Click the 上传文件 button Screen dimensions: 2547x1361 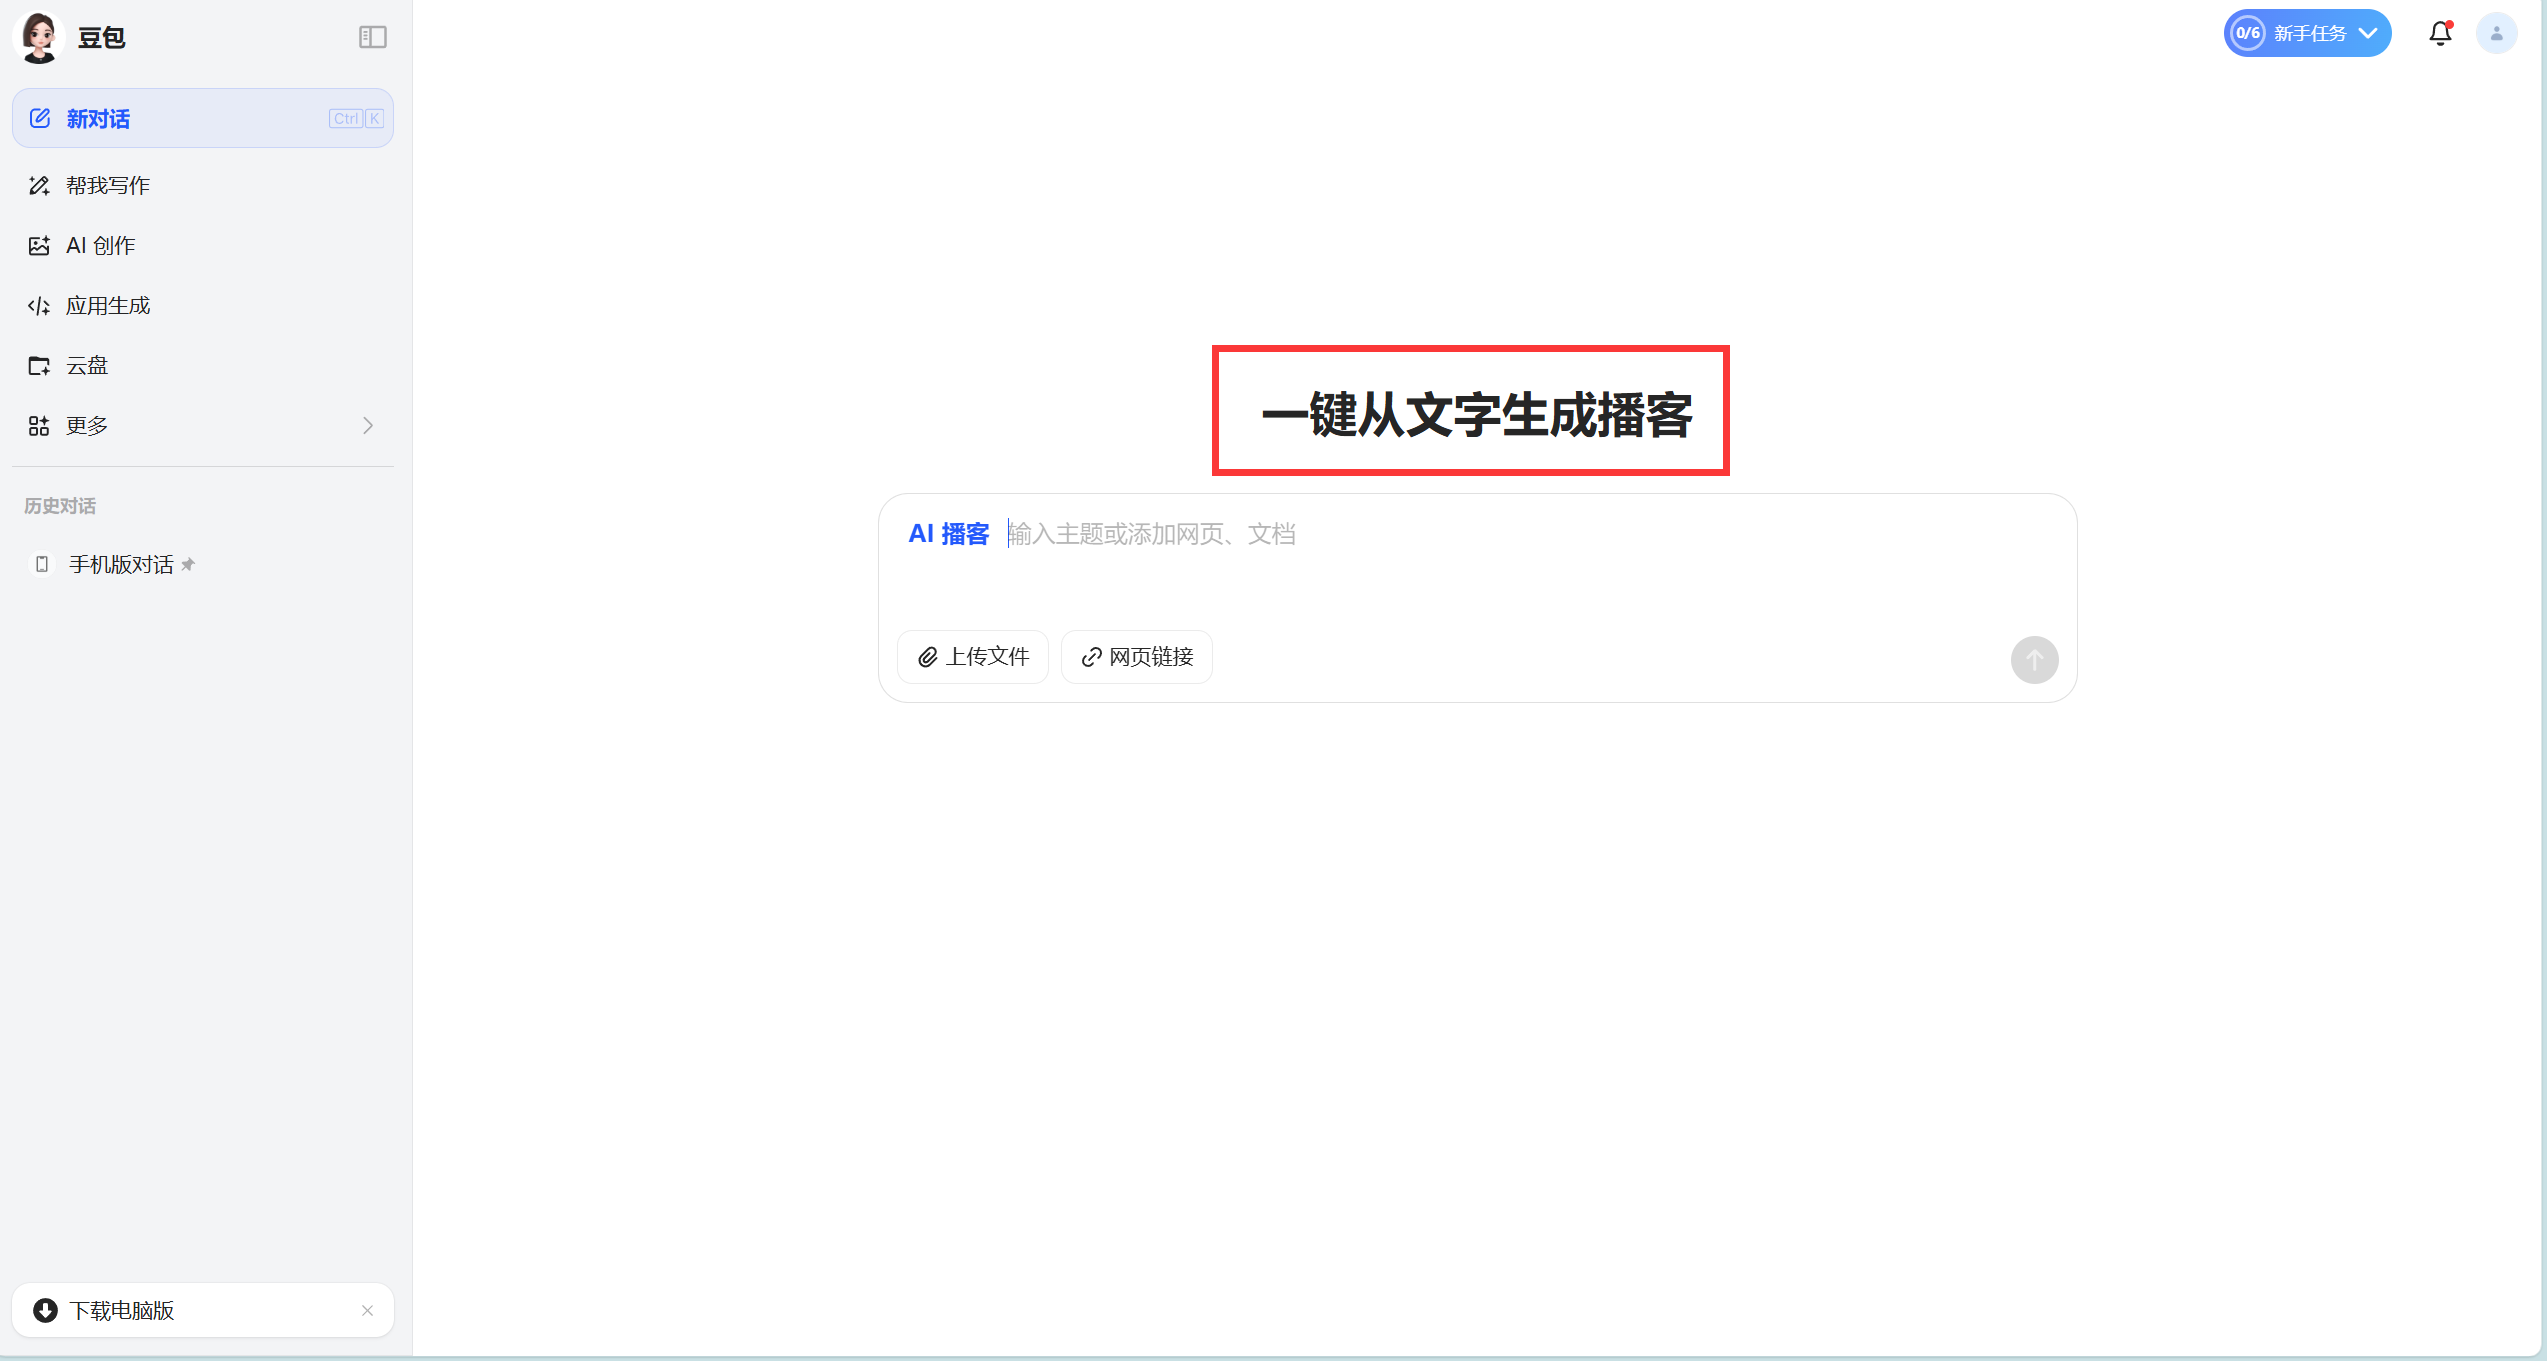[973, 657]
